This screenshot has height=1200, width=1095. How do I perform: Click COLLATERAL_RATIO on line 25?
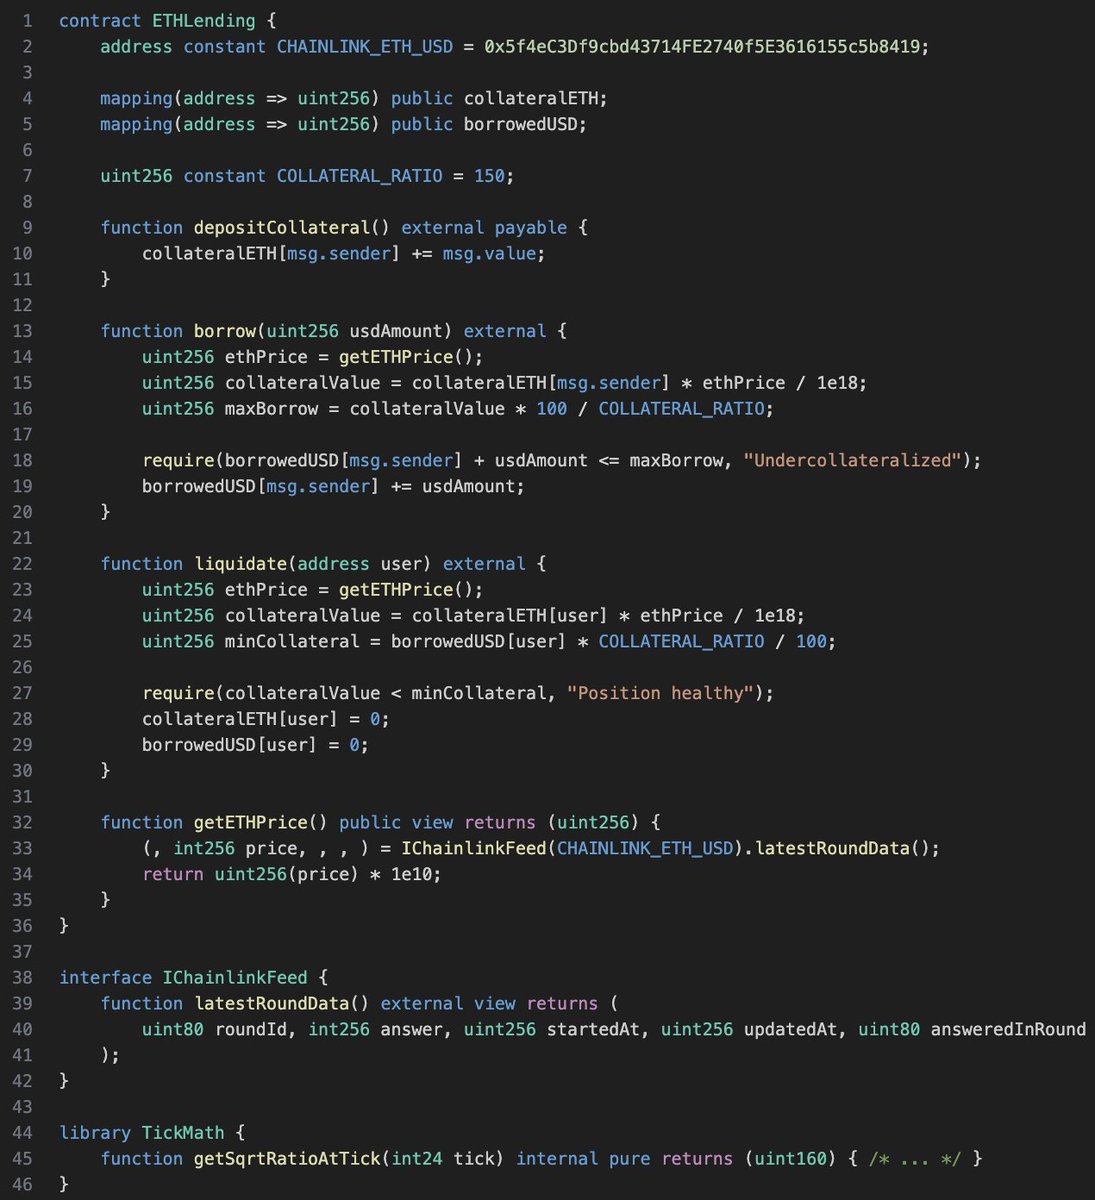pyautogui.click(x=681, y=642)
